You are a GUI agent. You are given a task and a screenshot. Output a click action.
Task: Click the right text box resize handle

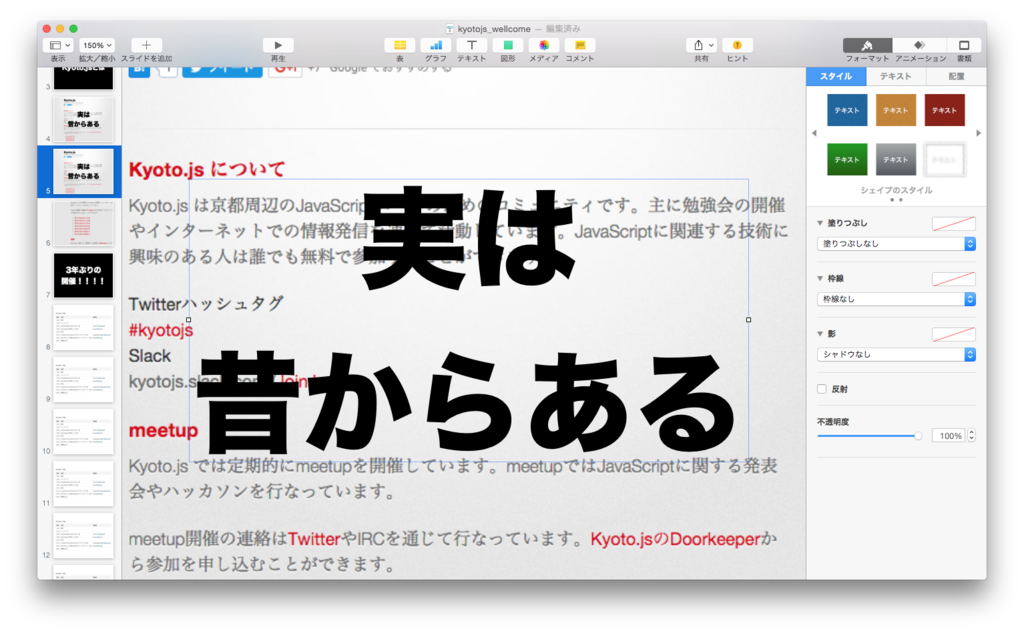point(748,320)
